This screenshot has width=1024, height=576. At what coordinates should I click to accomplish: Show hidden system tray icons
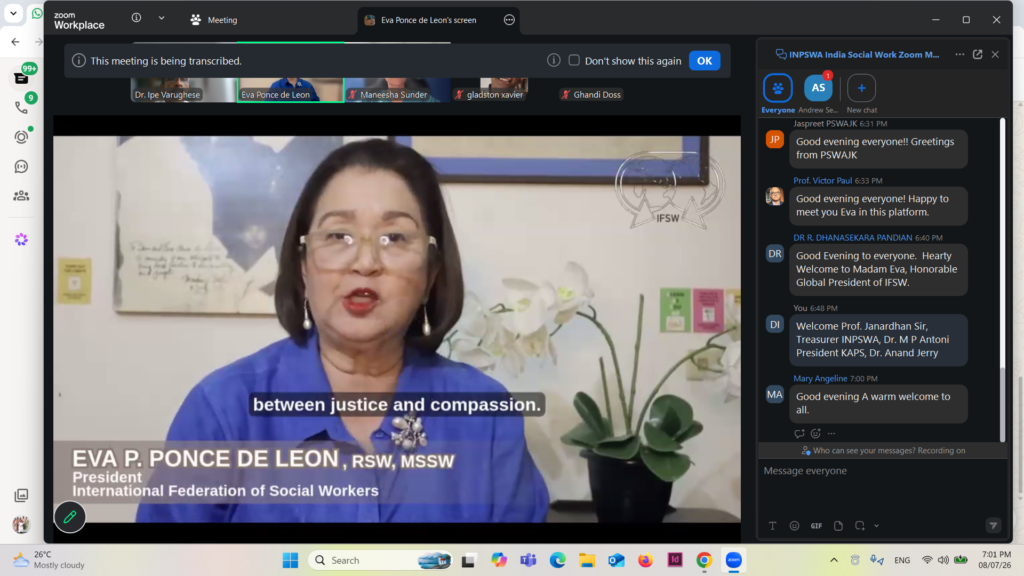tap(834, 560)
